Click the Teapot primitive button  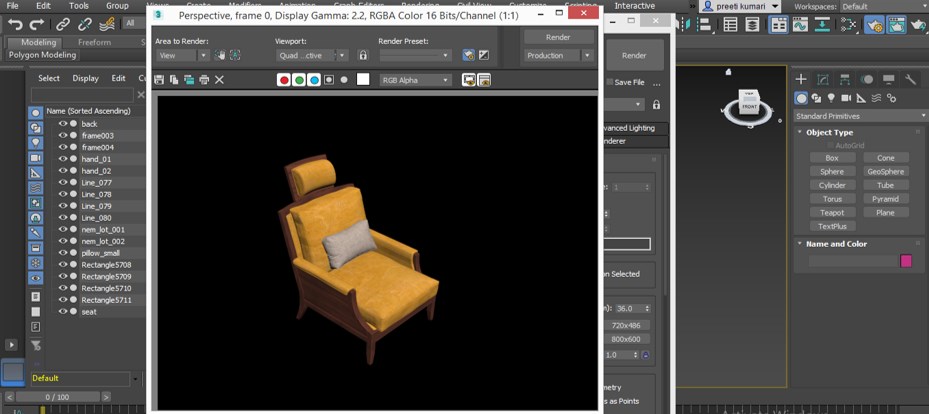coord(832,212)
